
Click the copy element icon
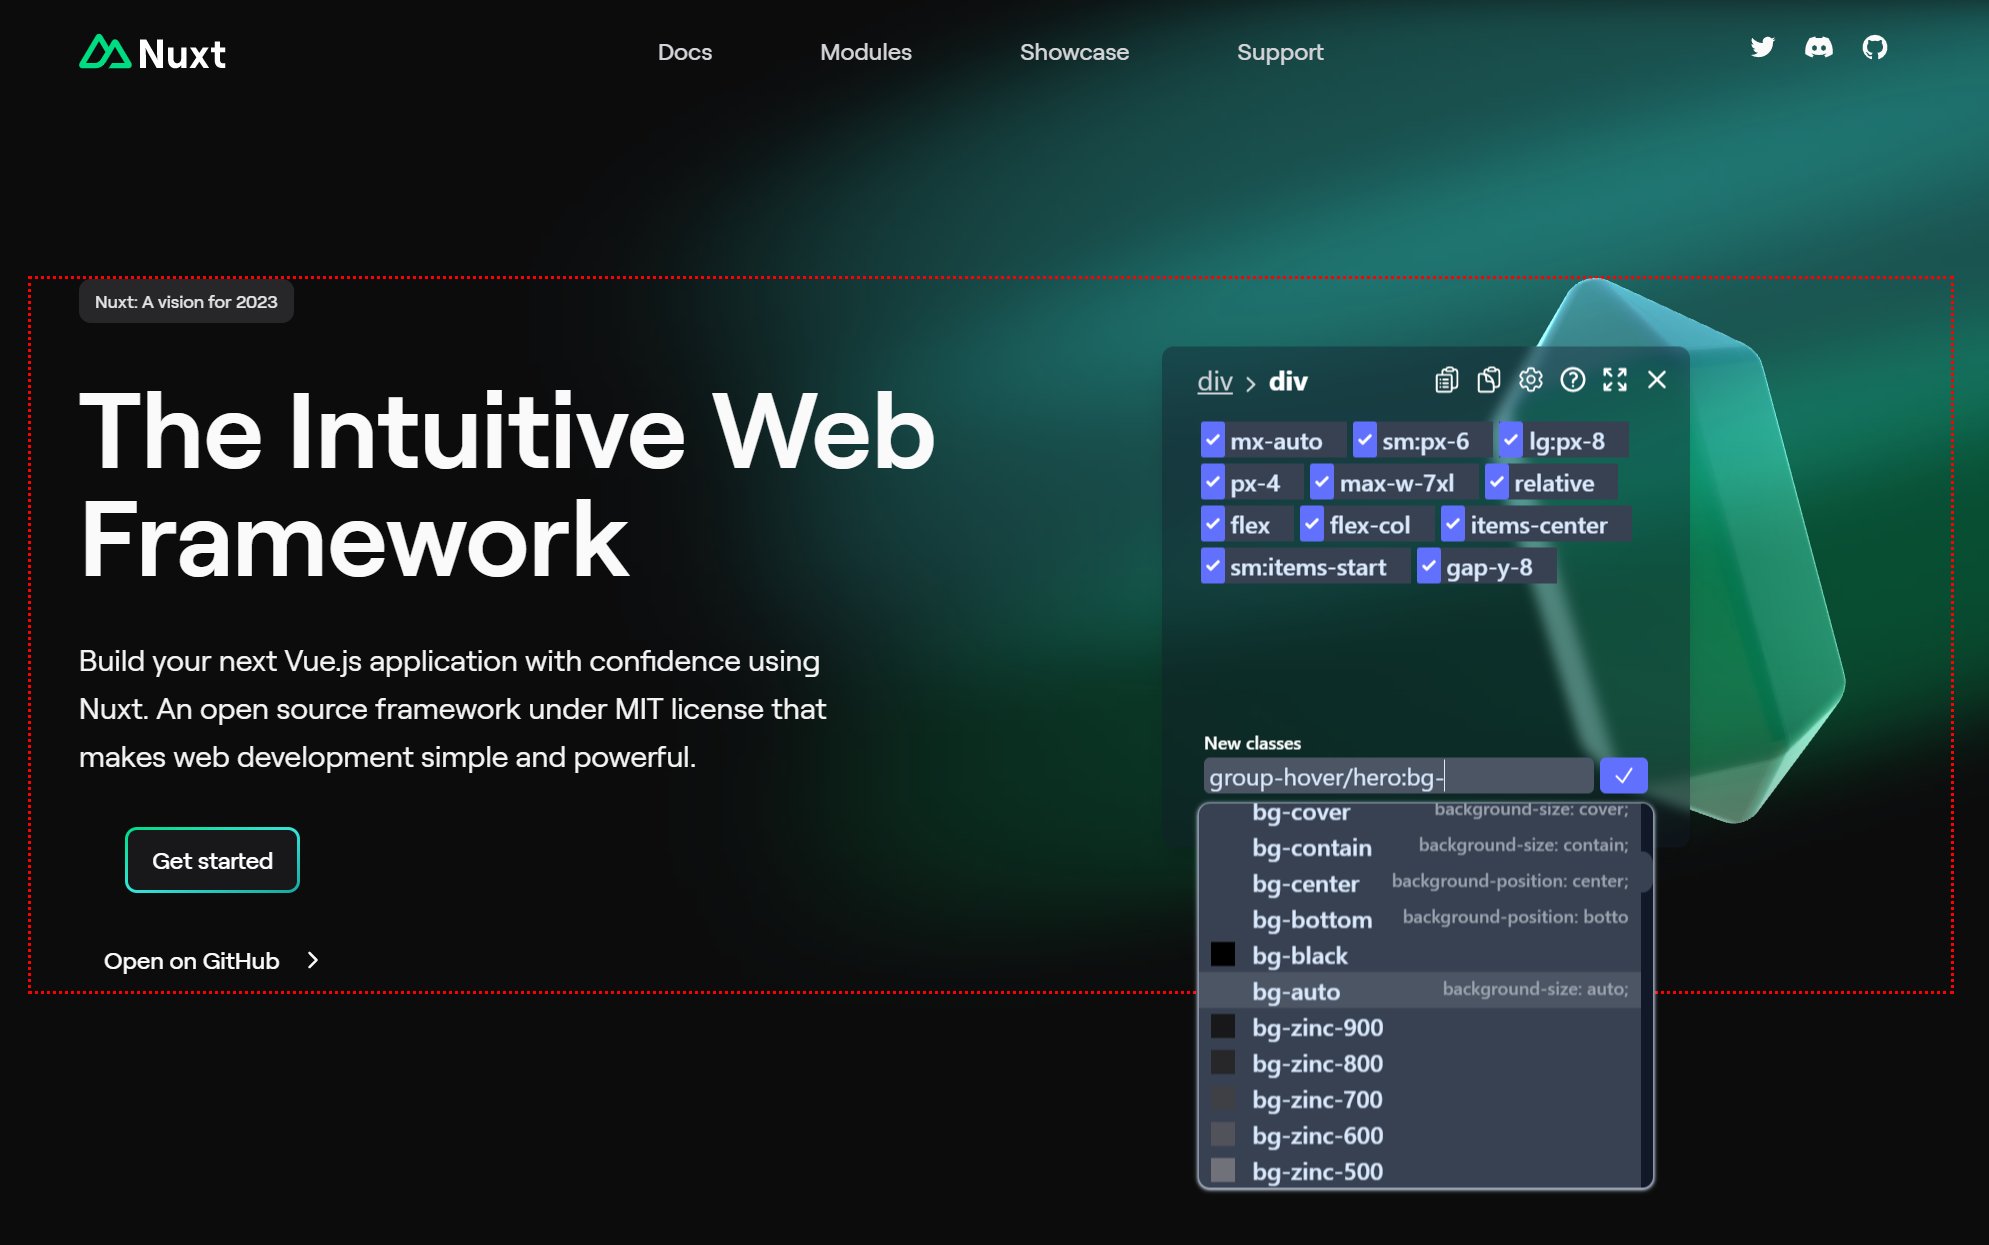(1491, 380)
